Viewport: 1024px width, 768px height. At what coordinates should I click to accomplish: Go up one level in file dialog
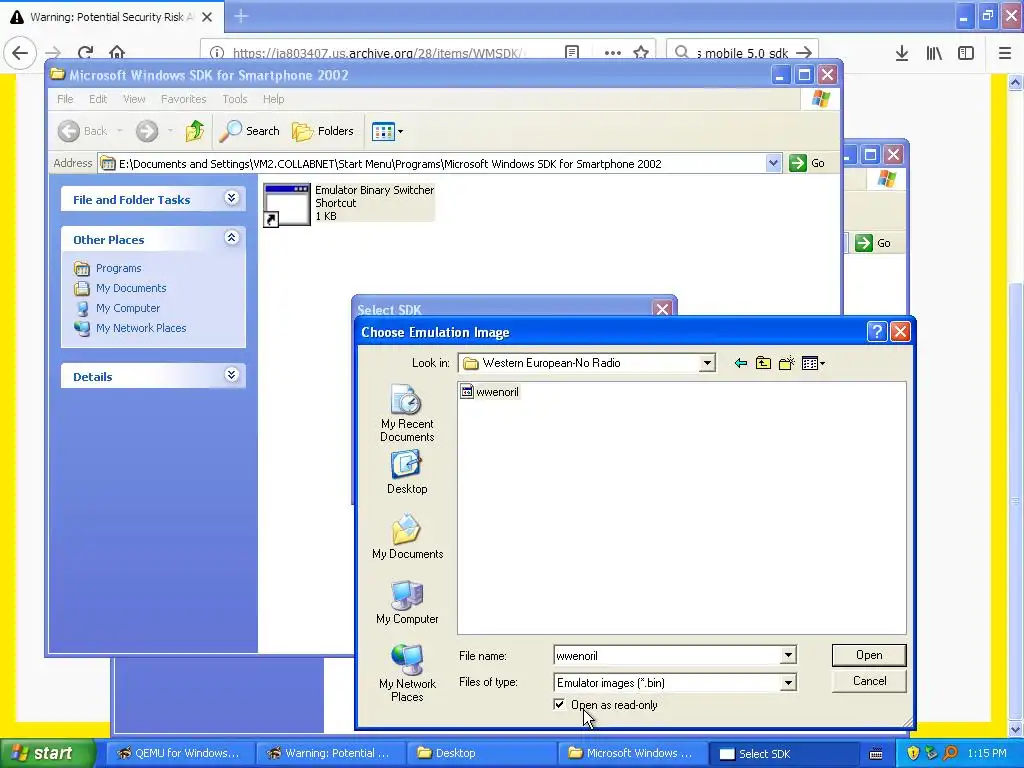[763, 363]
